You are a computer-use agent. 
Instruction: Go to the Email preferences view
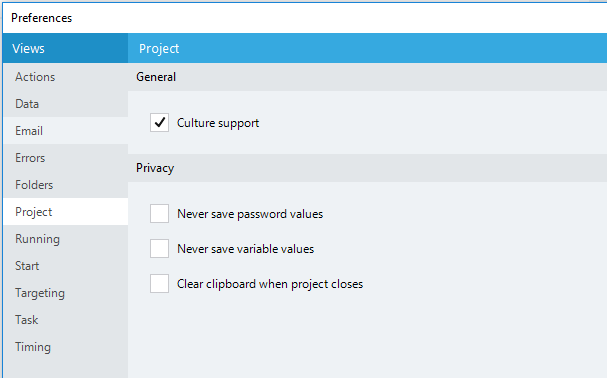[65, 131]
